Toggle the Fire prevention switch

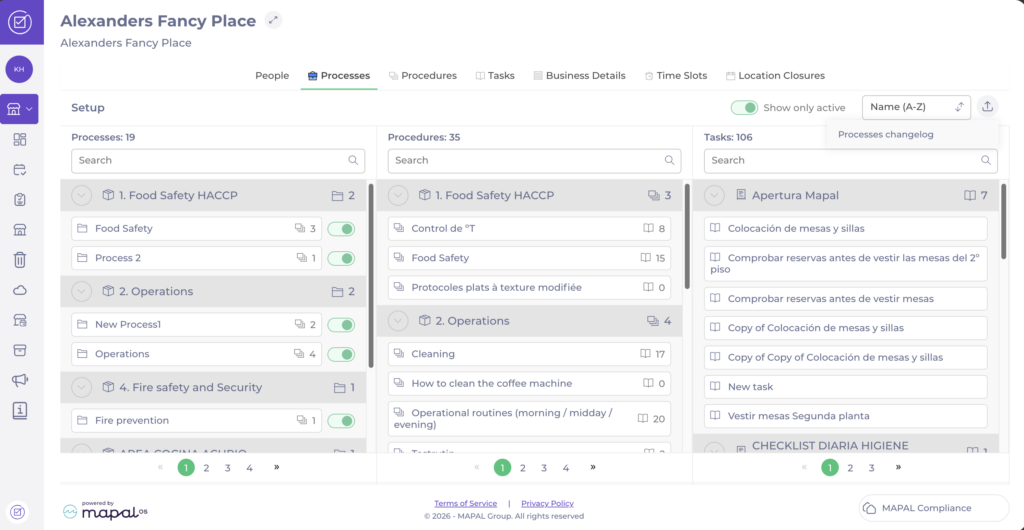coord(341,420)
